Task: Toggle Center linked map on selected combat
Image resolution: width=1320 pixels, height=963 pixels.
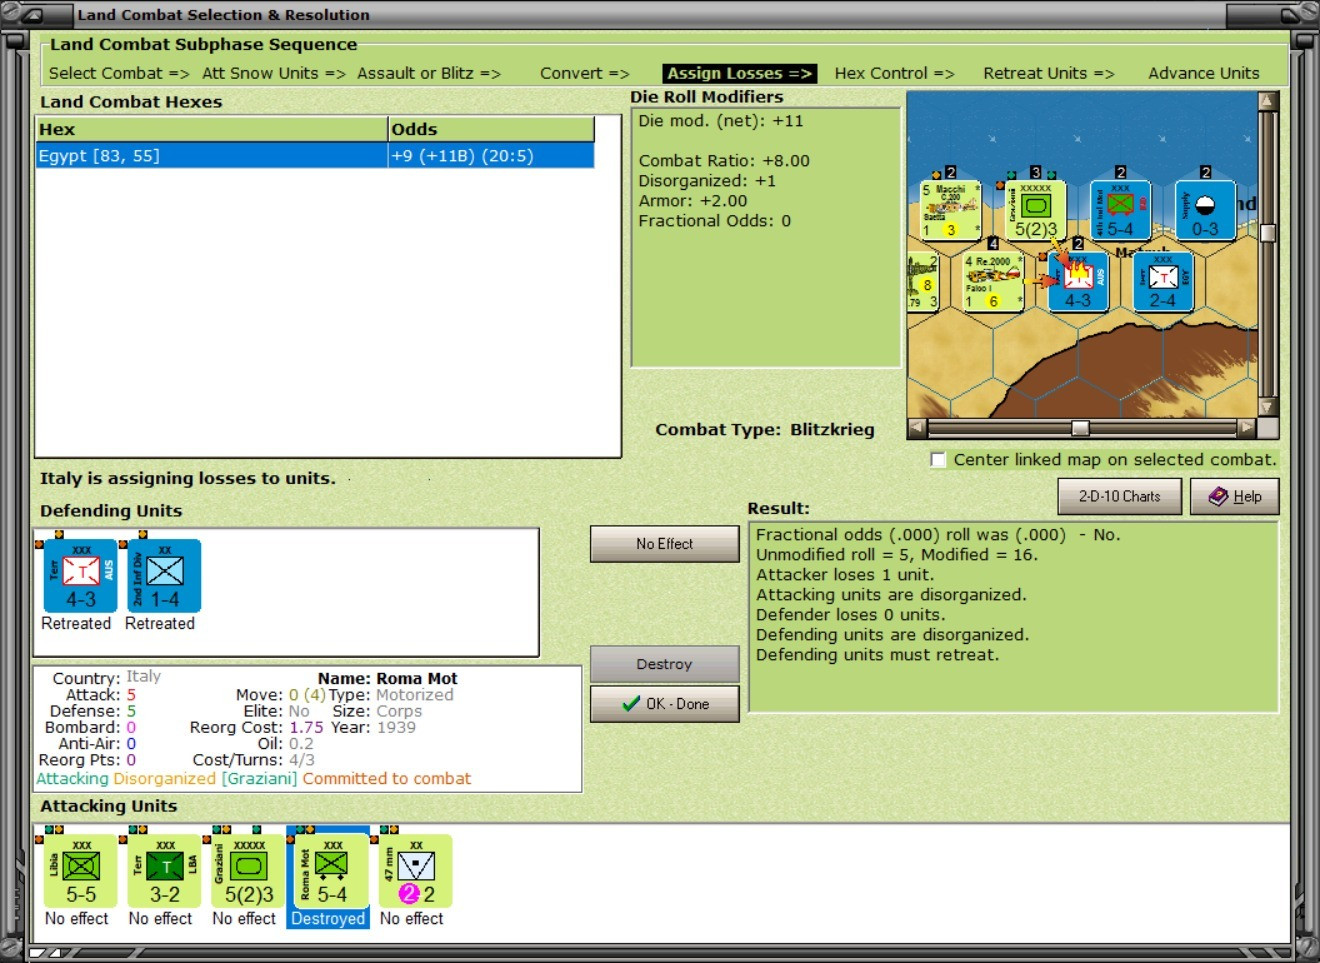Action: 938,460
